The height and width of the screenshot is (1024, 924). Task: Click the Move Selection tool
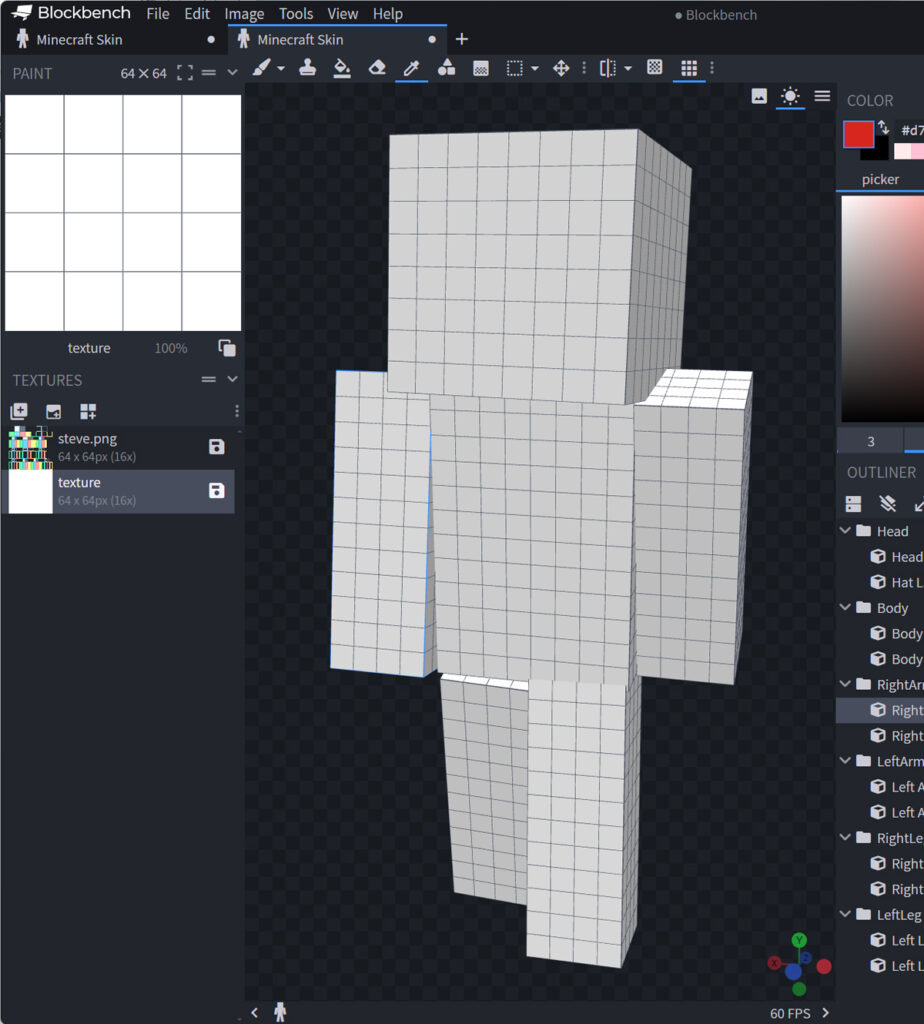pos(561,68)
